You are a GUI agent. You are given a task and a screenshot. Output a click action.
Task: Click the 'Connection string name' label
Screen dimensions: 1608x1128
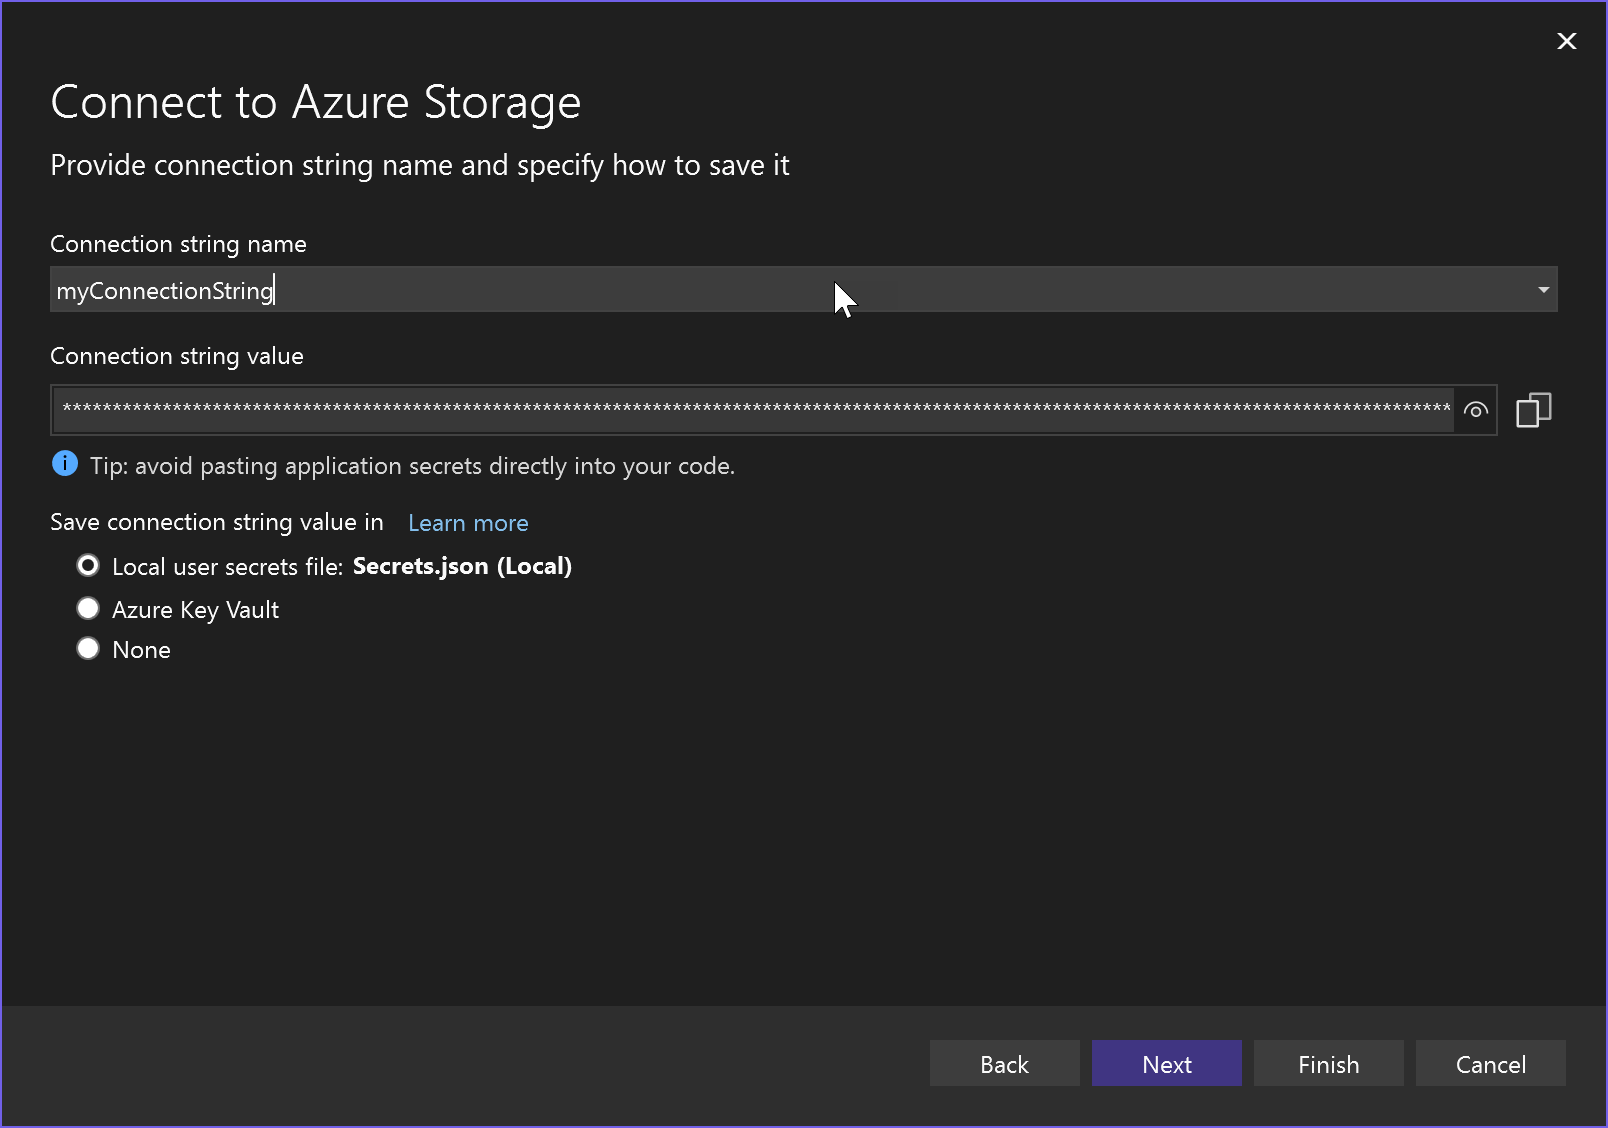click(x=178, y=244)
